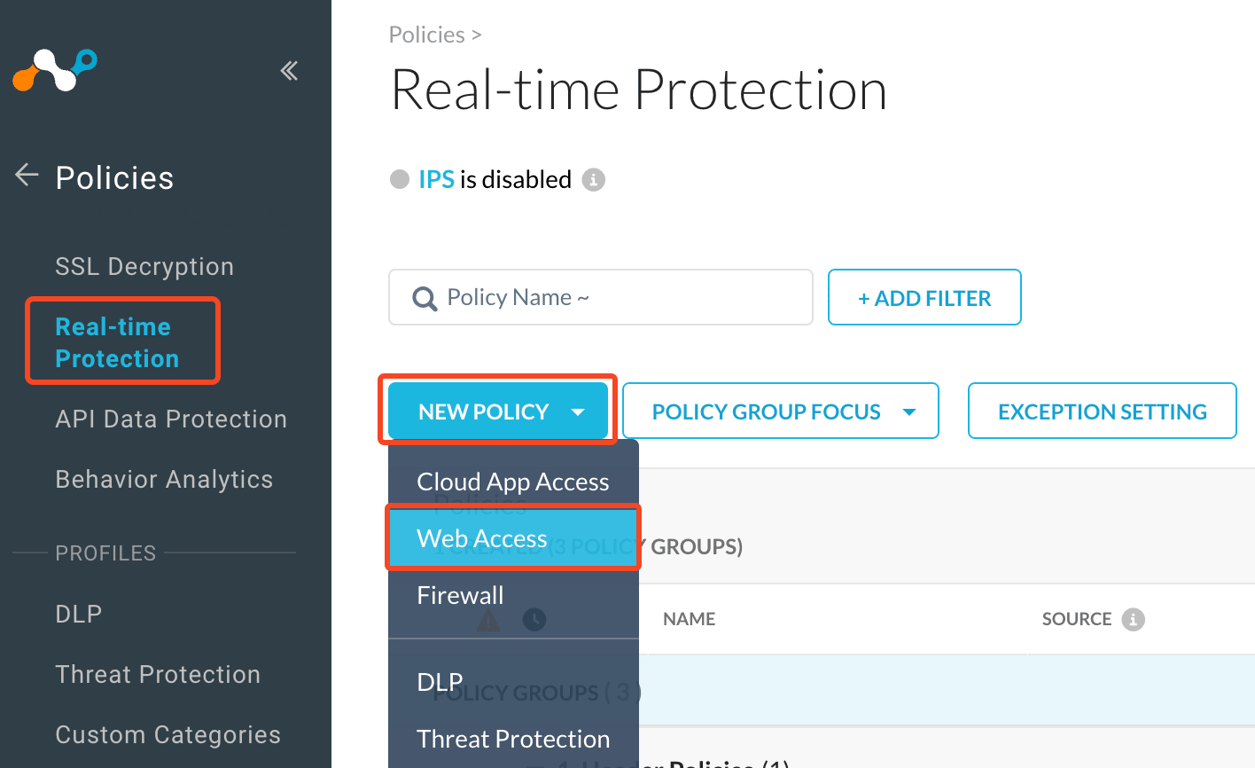
Task: Expand the Policy Group Focus dropdown
Action: pyautogui.click(x=780, y=411)
